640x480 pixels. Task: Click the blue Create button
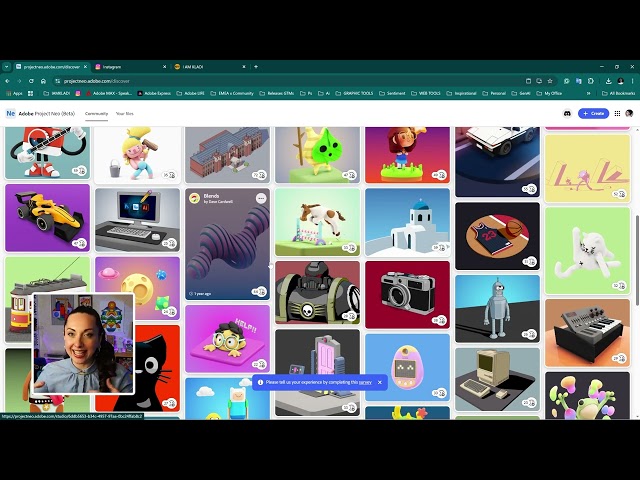point(593,113)
